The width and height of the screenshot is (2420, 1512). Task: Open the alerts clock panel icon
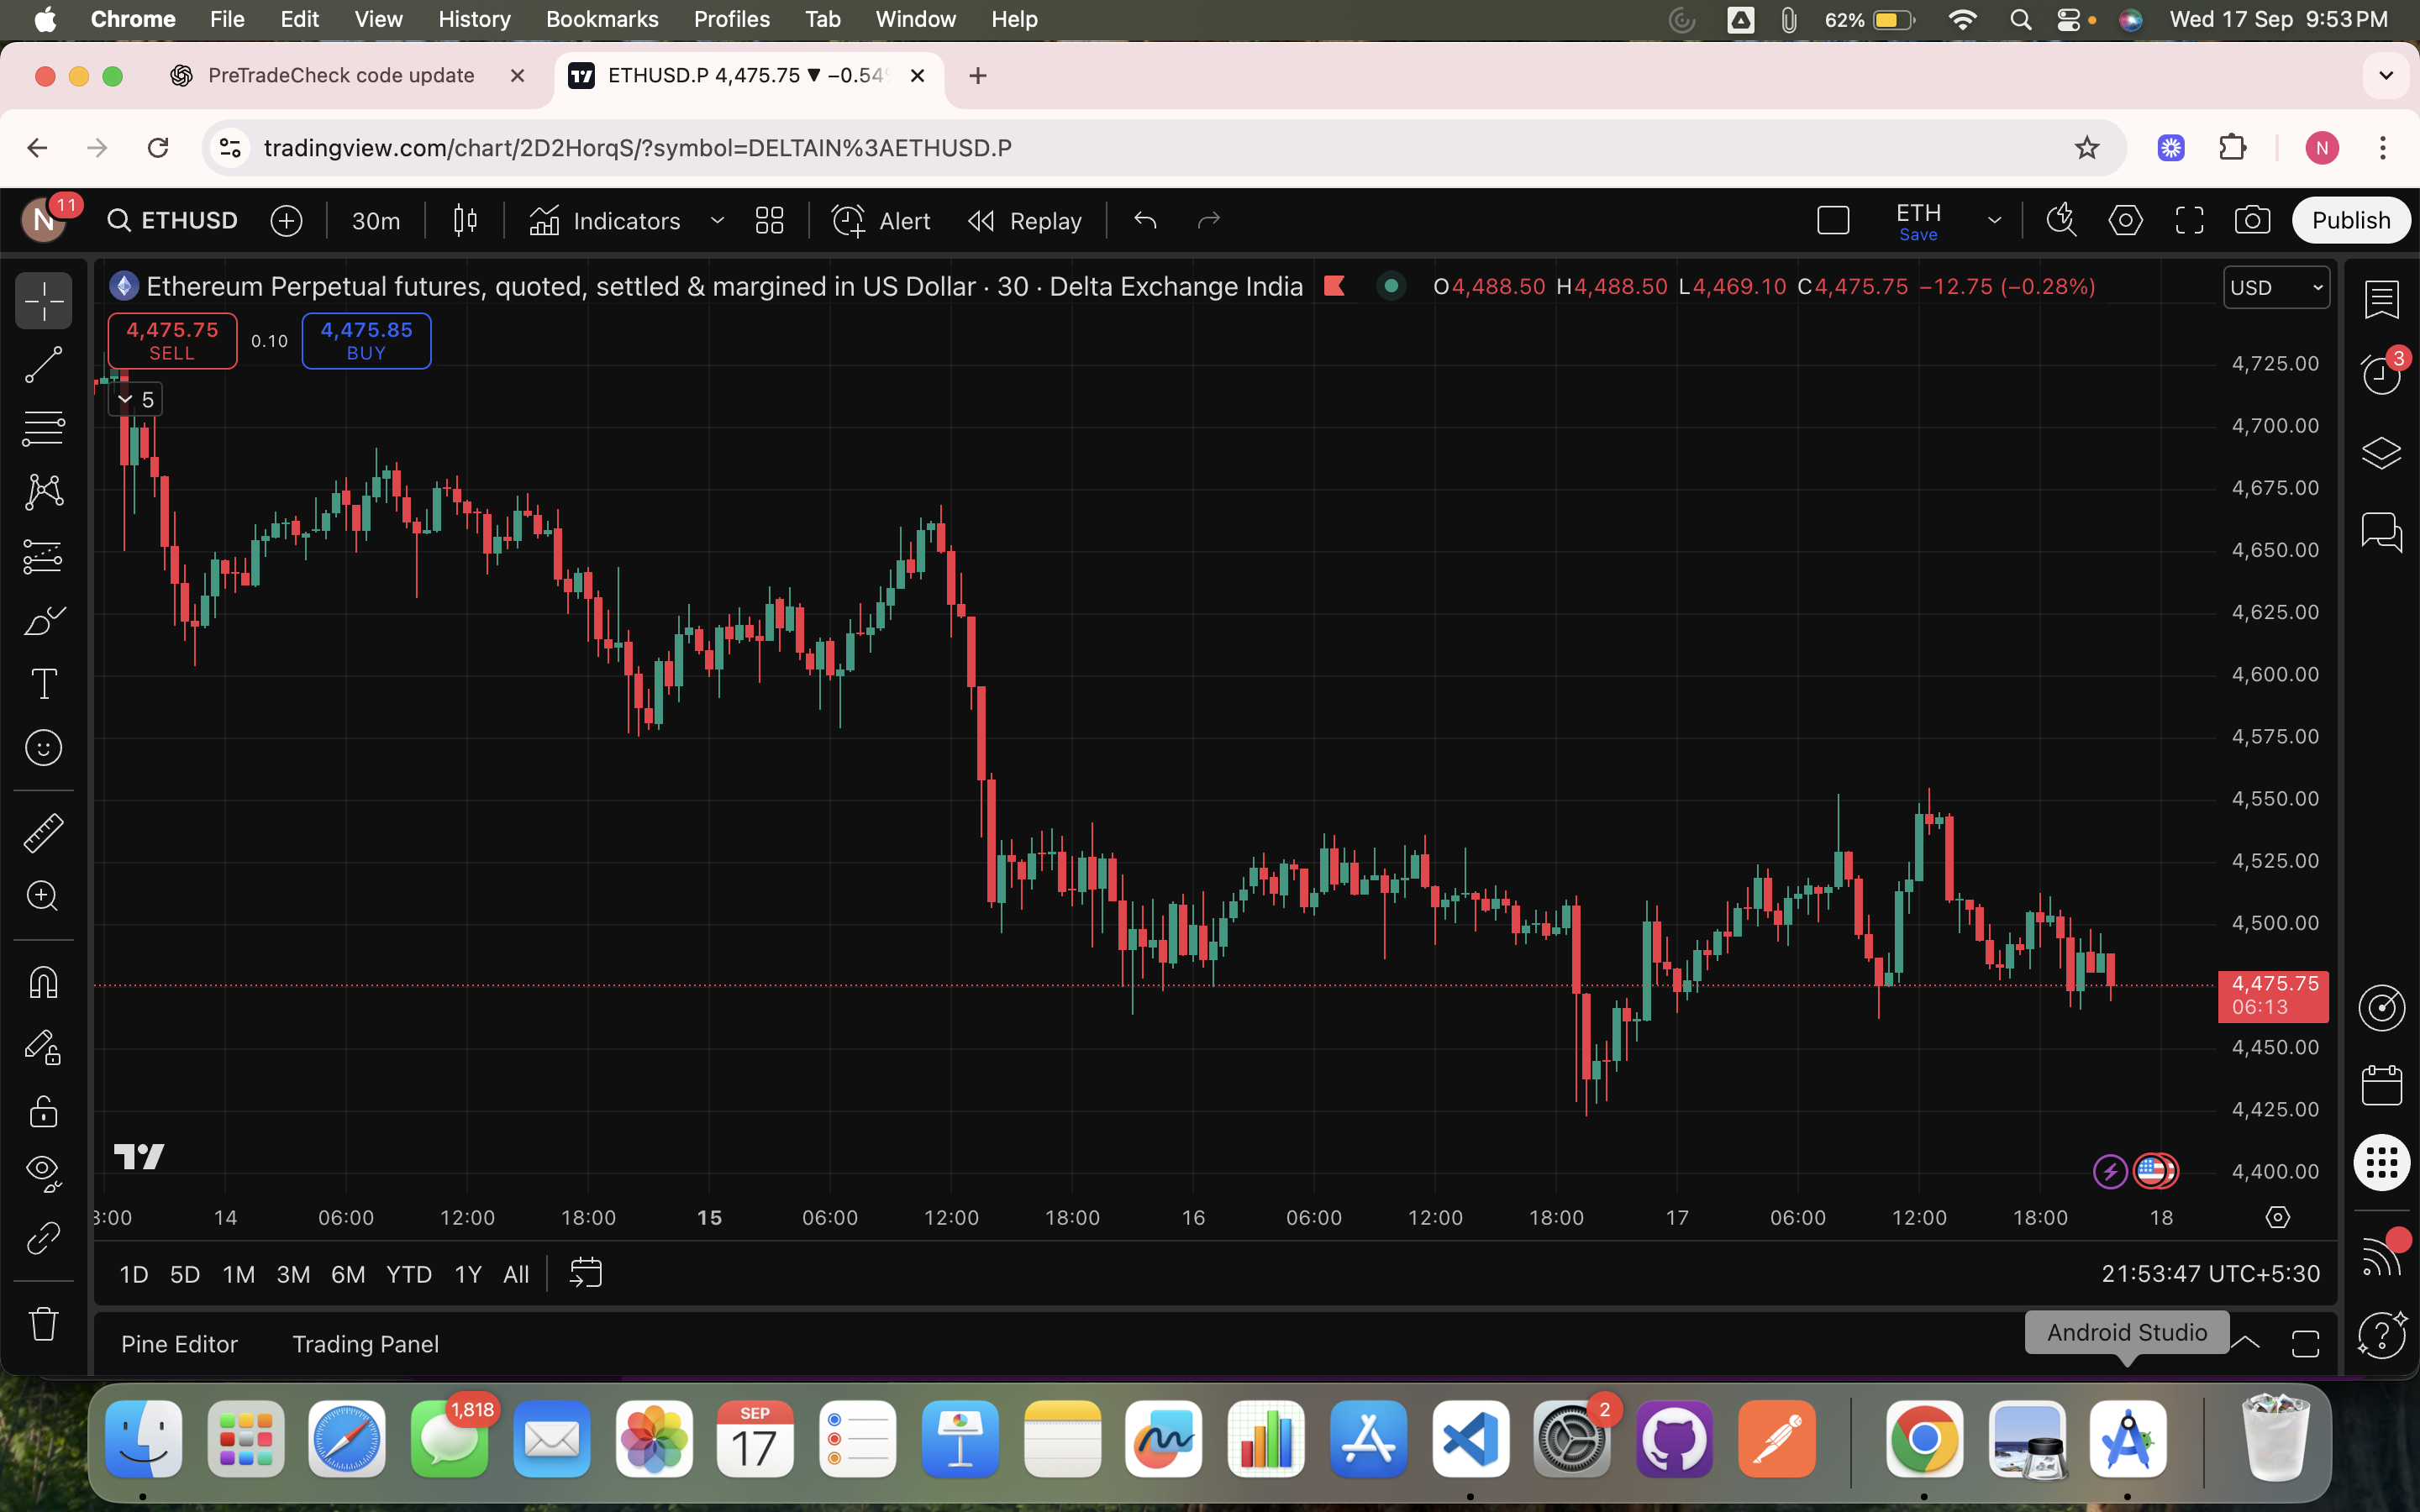pyautogui.click(x=2381, y=375)
